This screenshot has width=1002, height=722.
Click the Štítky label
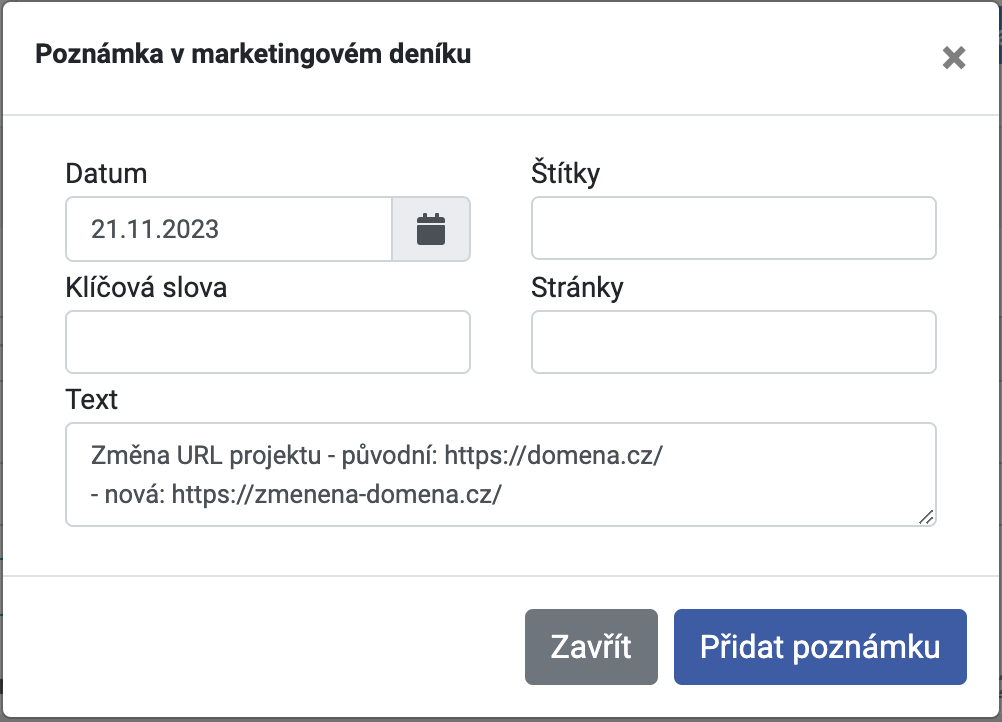(x=566, y=173)
